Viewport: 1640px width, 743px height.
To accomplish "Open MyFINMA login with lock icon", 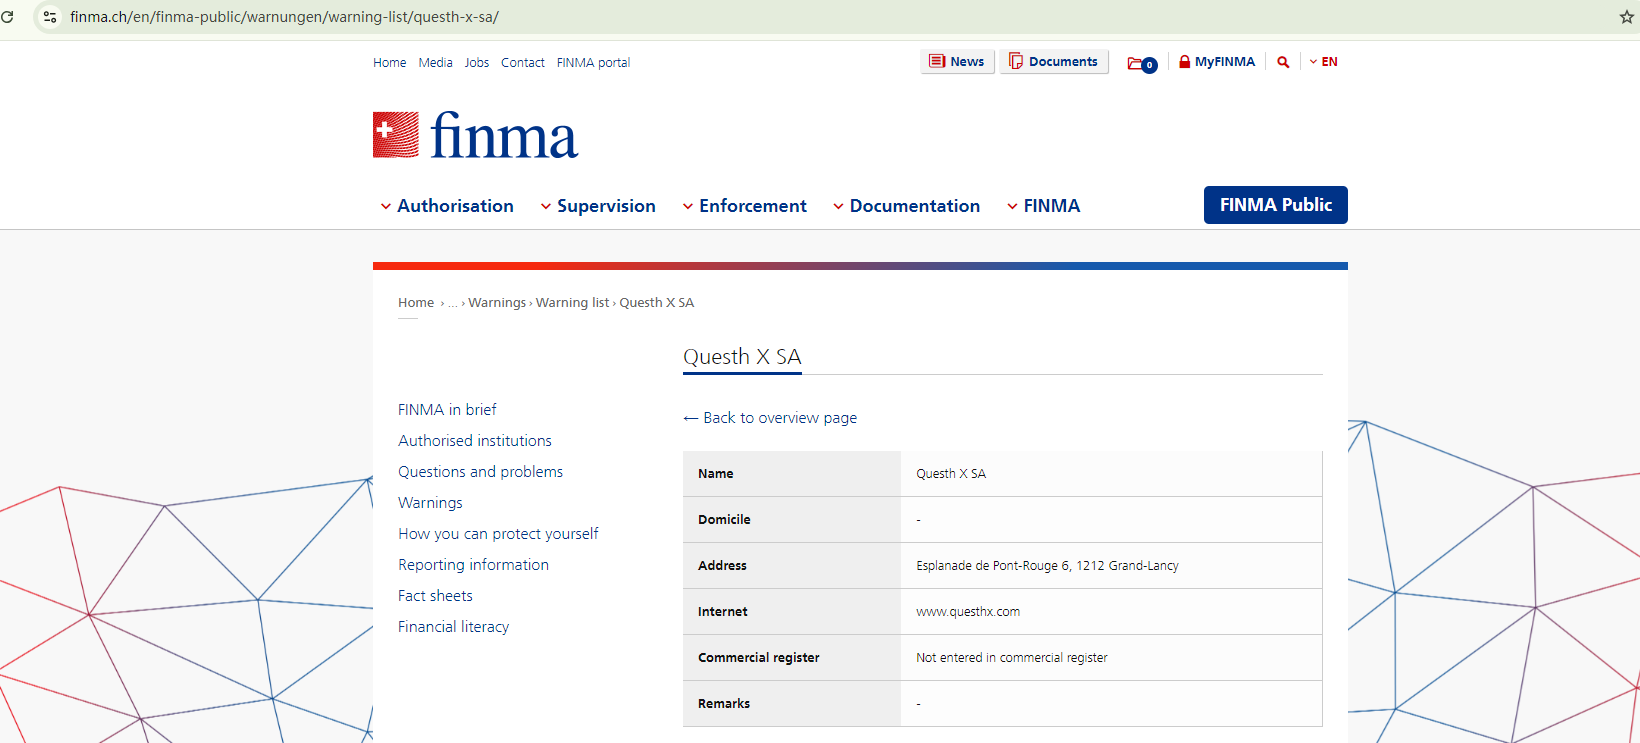I will pos(1216,62).
